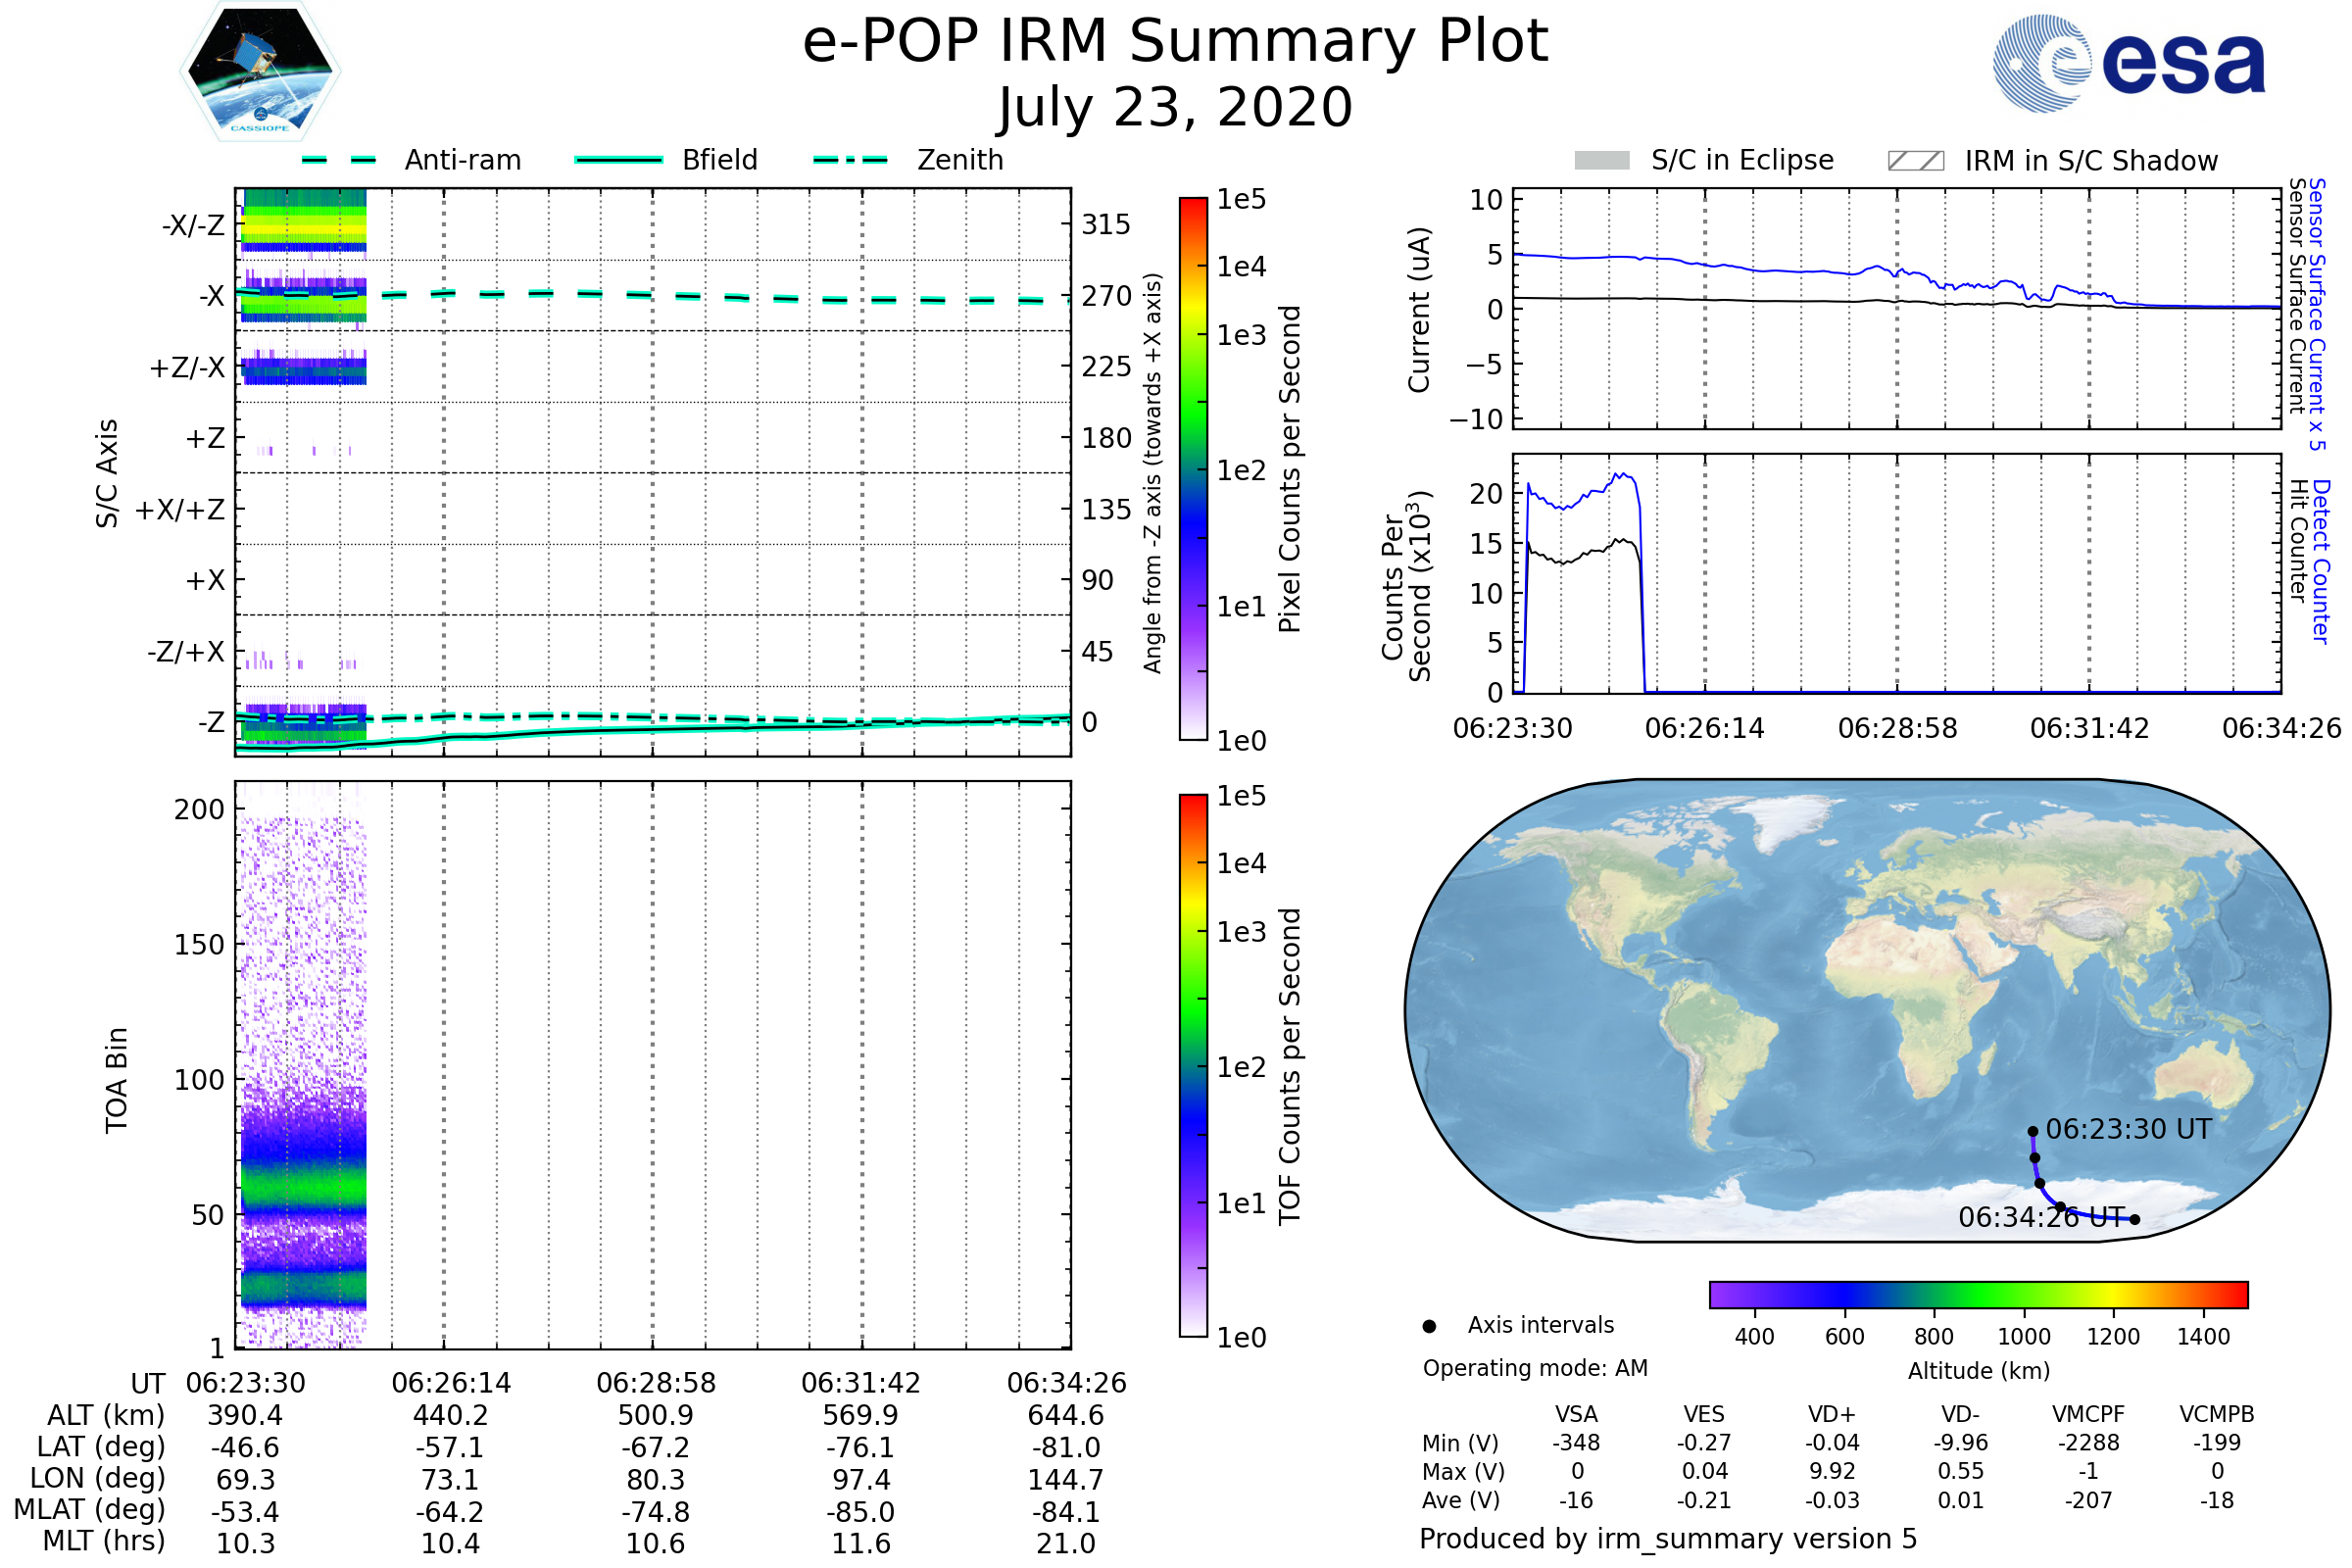Click the Anti-ram dashed line legend marker

[338, 160]
